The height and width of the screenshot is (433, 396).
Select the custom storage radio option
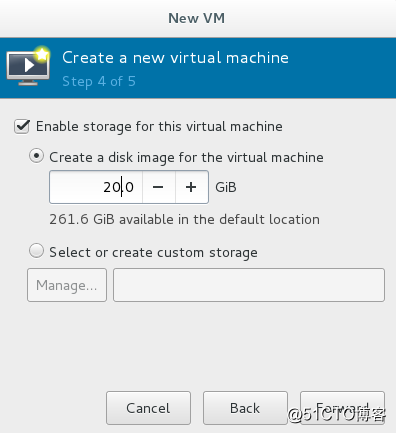coord(36,251)
